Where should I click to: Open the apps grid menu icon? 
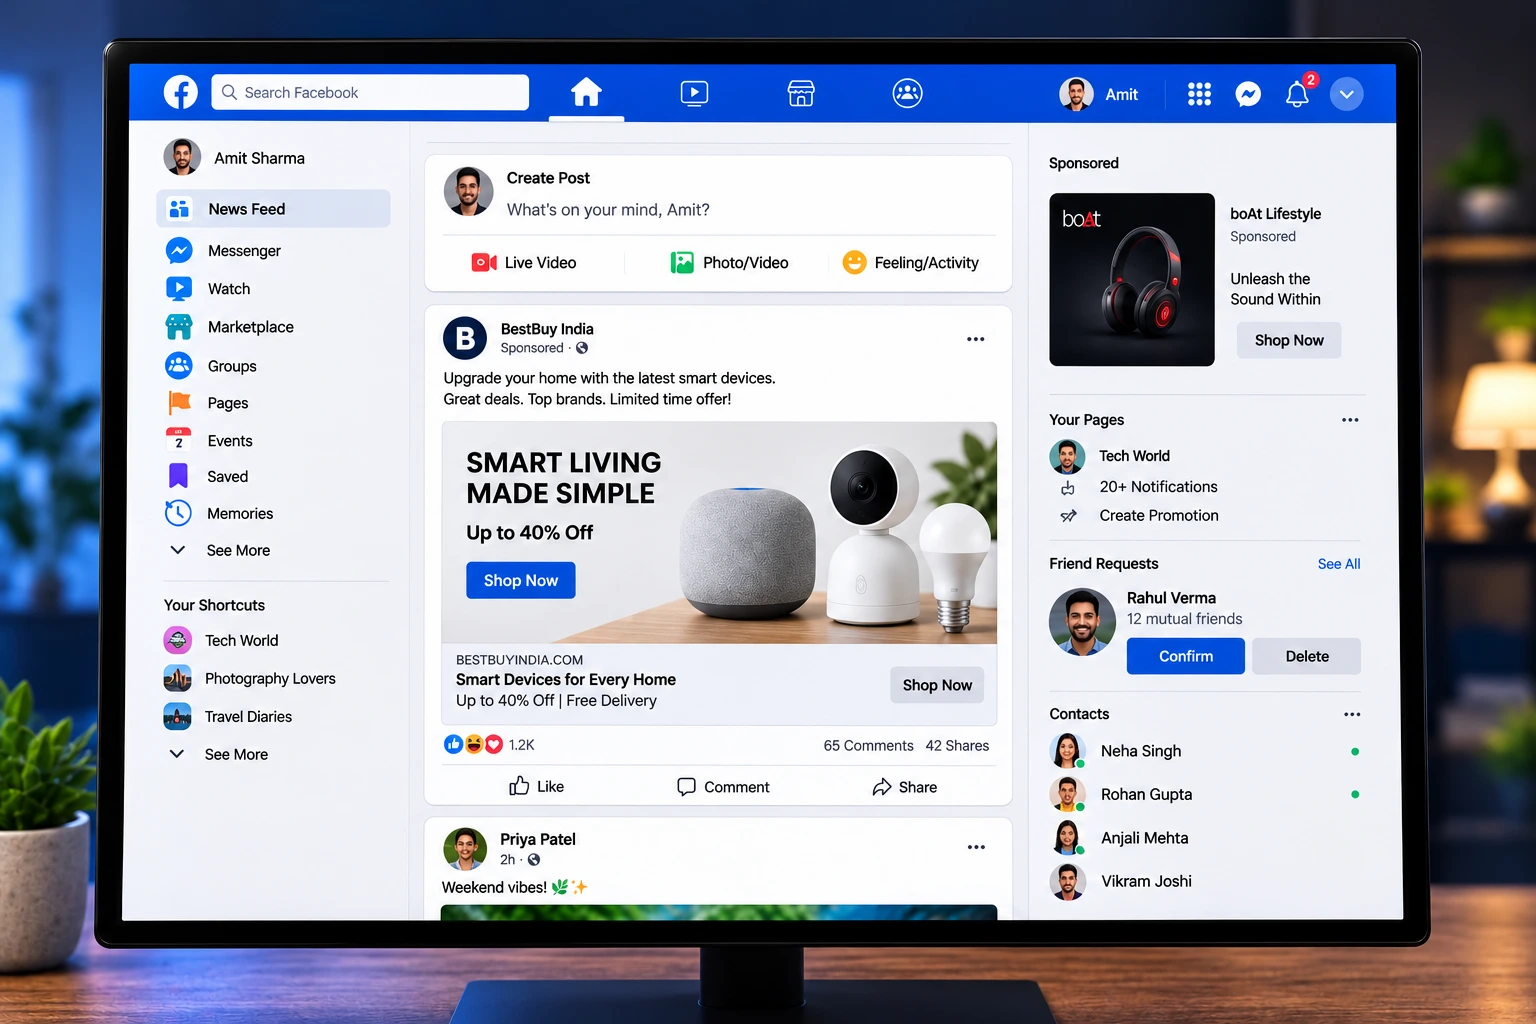(x=1199, y=94)
